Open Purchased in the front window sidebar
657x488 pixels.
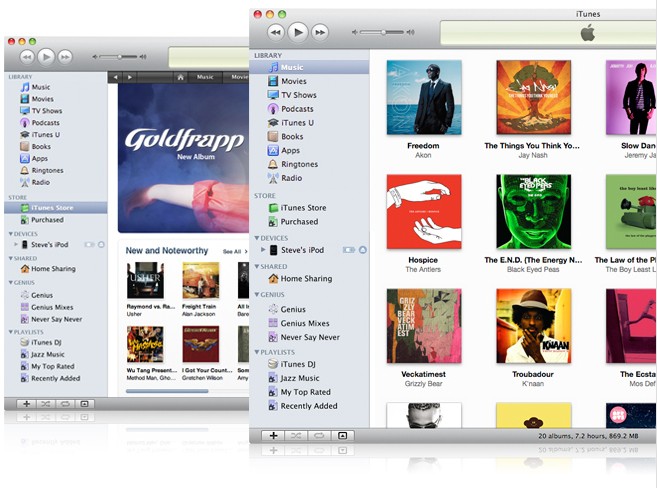(x=309, y=221)
